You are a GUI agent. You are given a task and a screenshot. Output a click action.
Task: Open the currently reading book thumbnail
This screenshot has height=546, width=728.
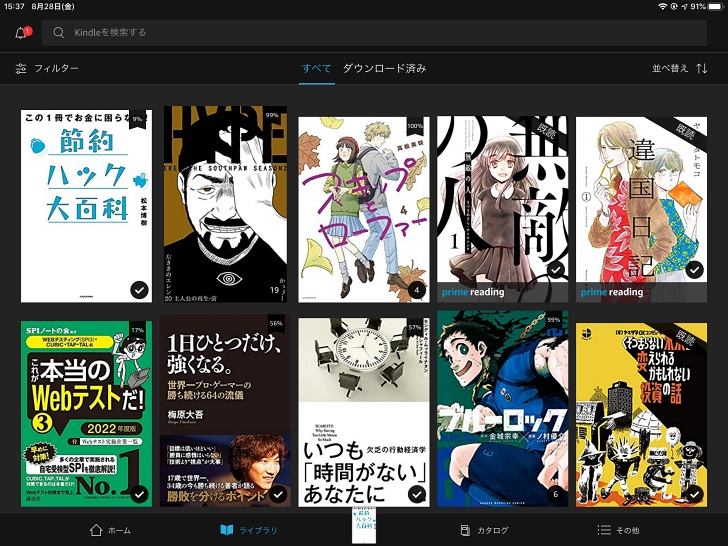364,526
